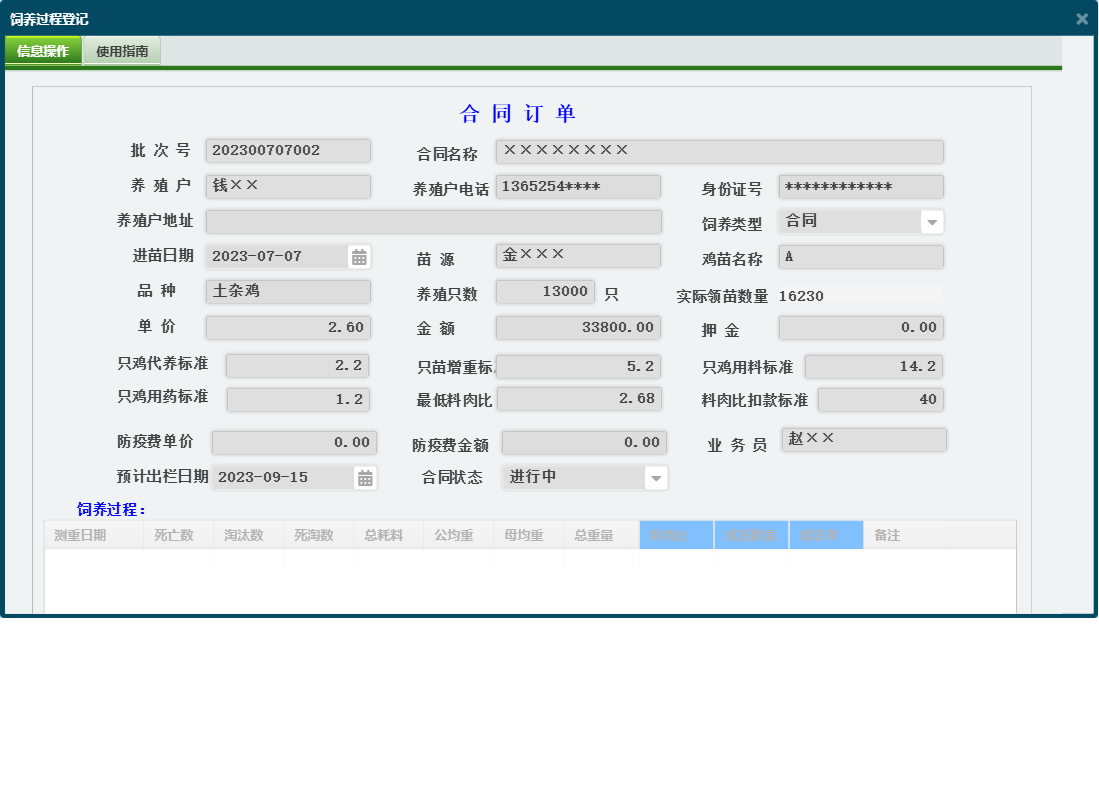
Task: Expand the 饲养类型 dropdown arrow
Action: pyautogui.click(x=933, y=221)
